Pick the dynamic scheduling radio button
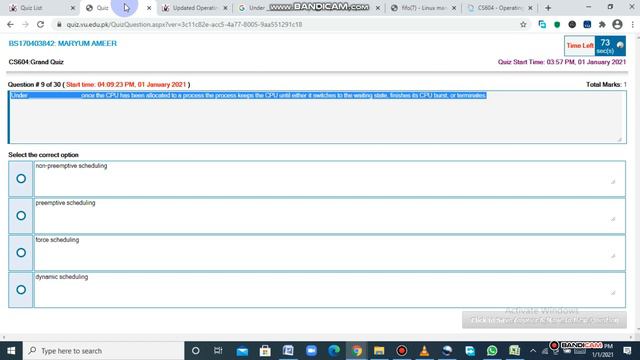 pos(21,290)
